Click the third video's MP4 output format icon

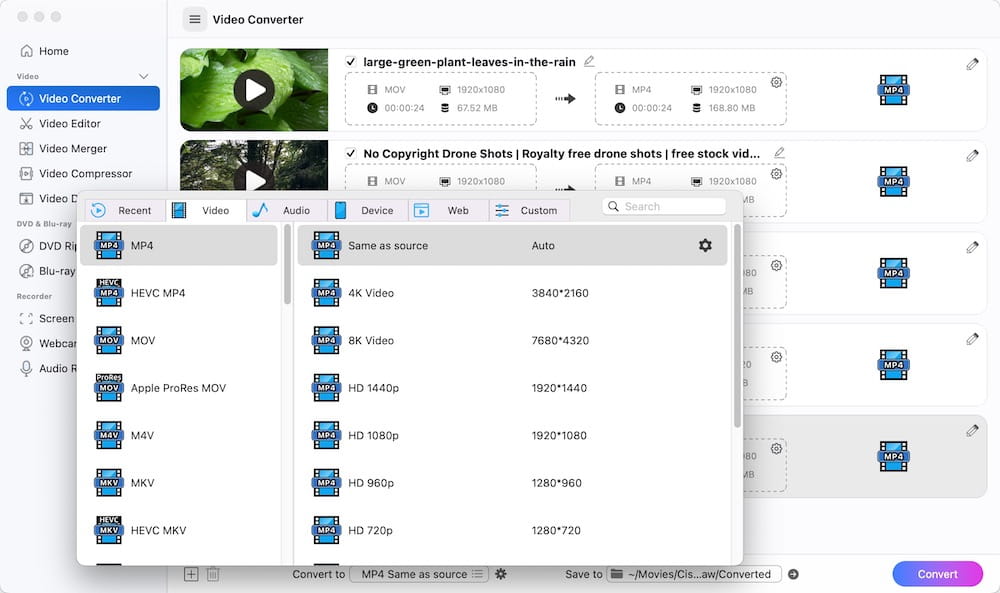click(x=893, y=273)
